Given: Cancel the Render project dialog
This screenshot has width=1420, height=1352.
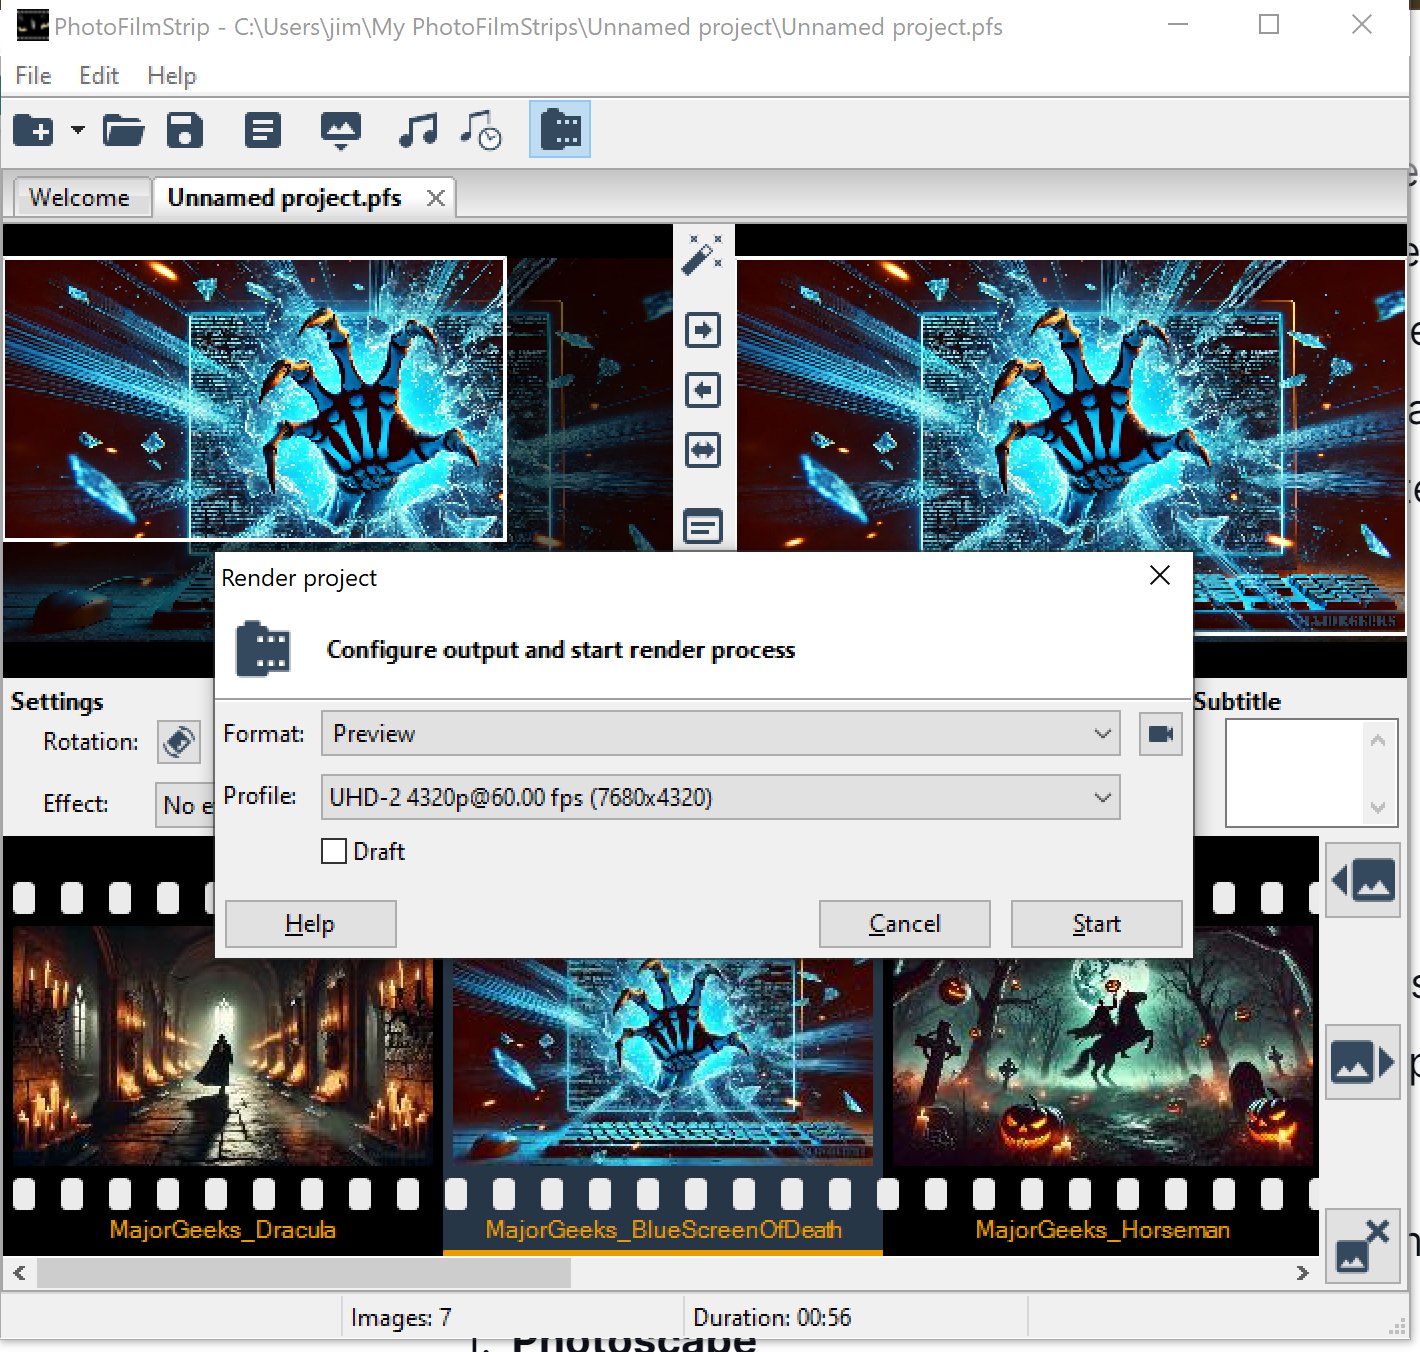Looking at the screenshot, I should [904, 923].
